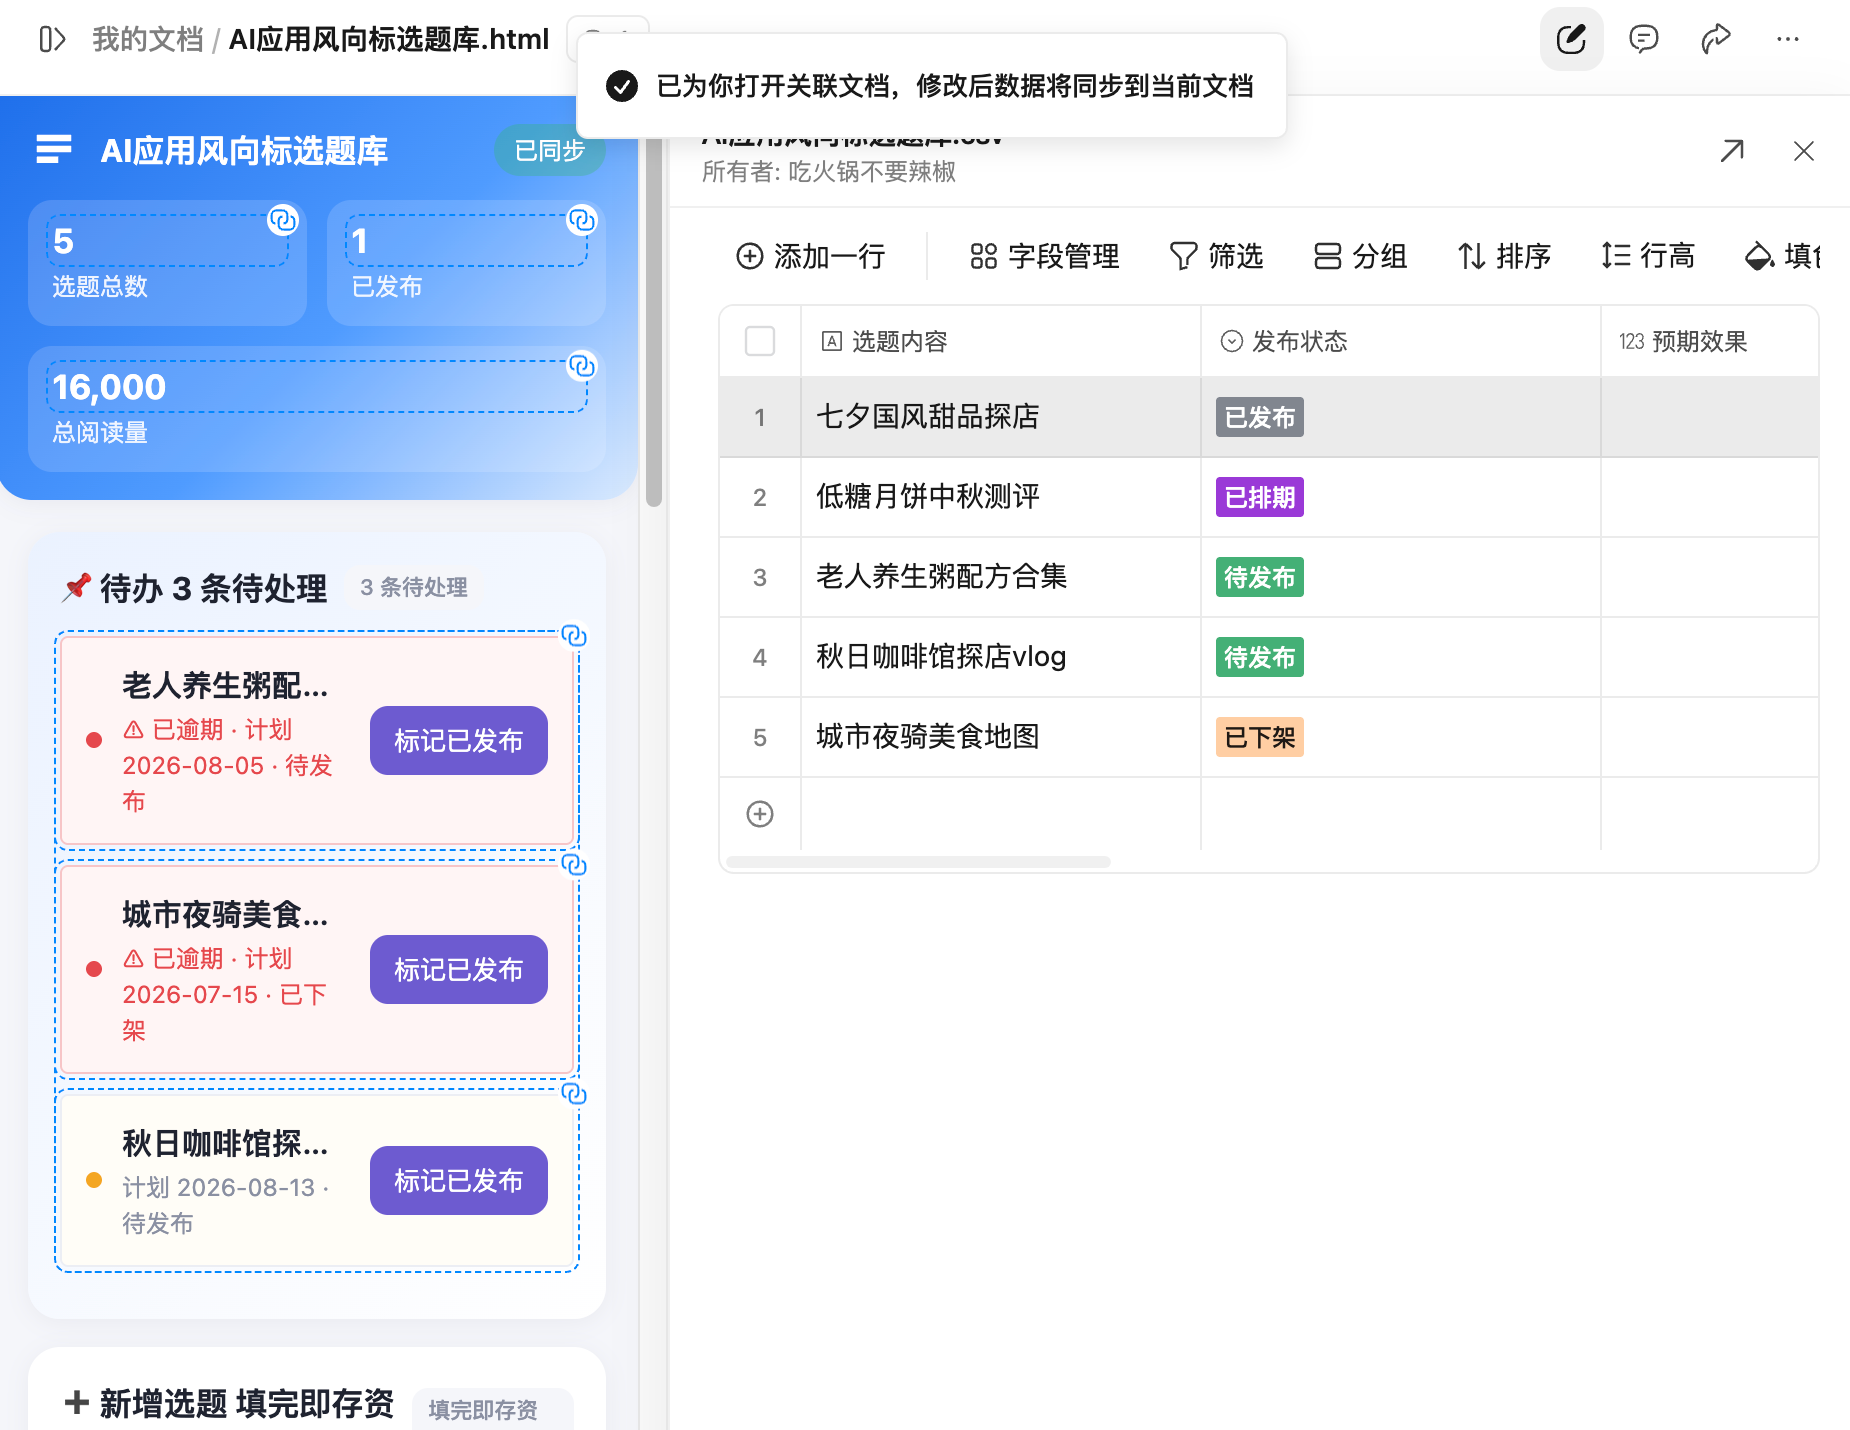Close the linked document panel
The image size is (1850, 1430).
[1804, 151]
